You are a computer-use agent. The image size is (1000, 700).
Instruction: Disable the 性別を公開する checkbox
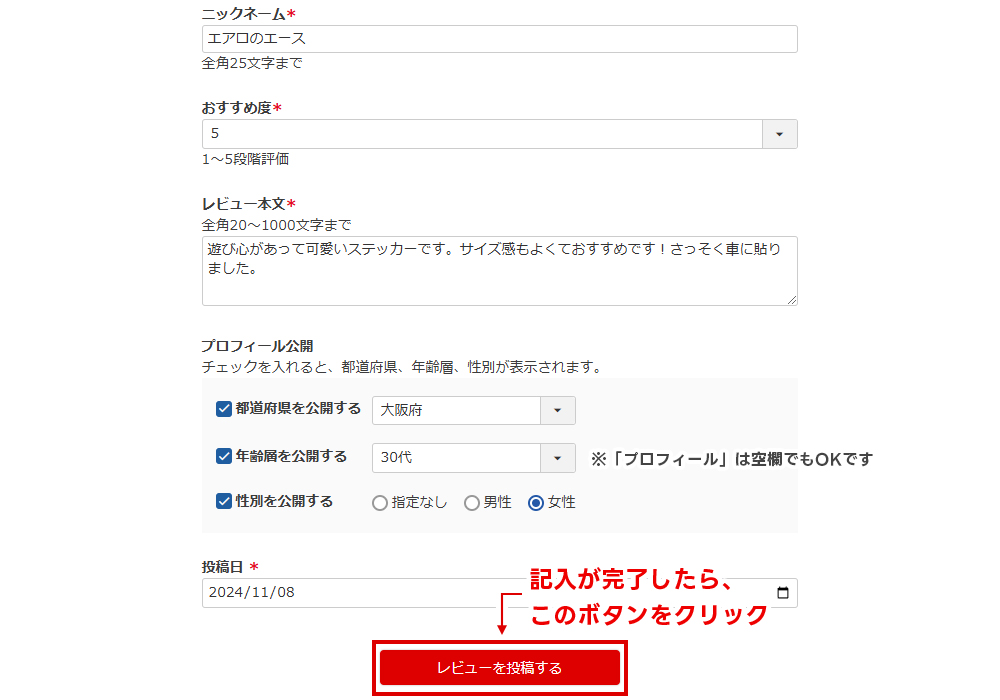tap(224, 502)
